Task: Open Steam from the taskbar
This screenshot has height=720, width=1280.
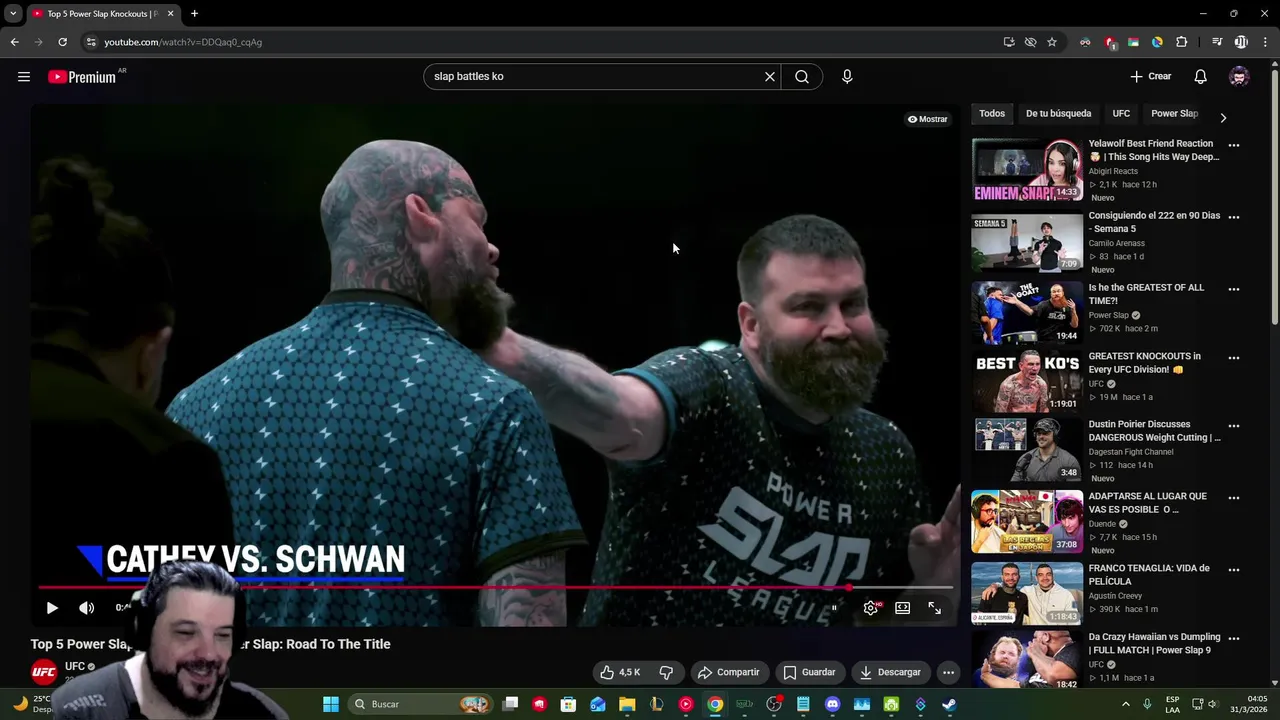Action: click(x=949, y=704)
